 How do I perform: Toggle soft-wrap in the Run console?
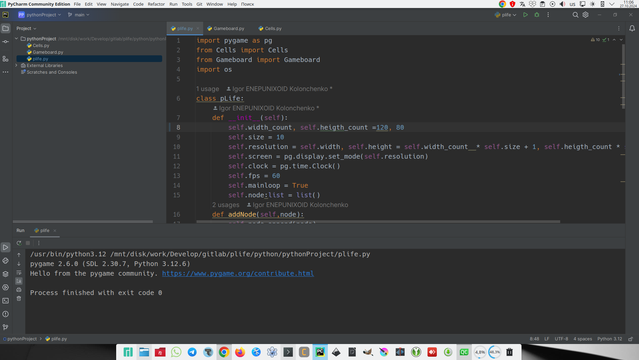(x=19, y=272)
